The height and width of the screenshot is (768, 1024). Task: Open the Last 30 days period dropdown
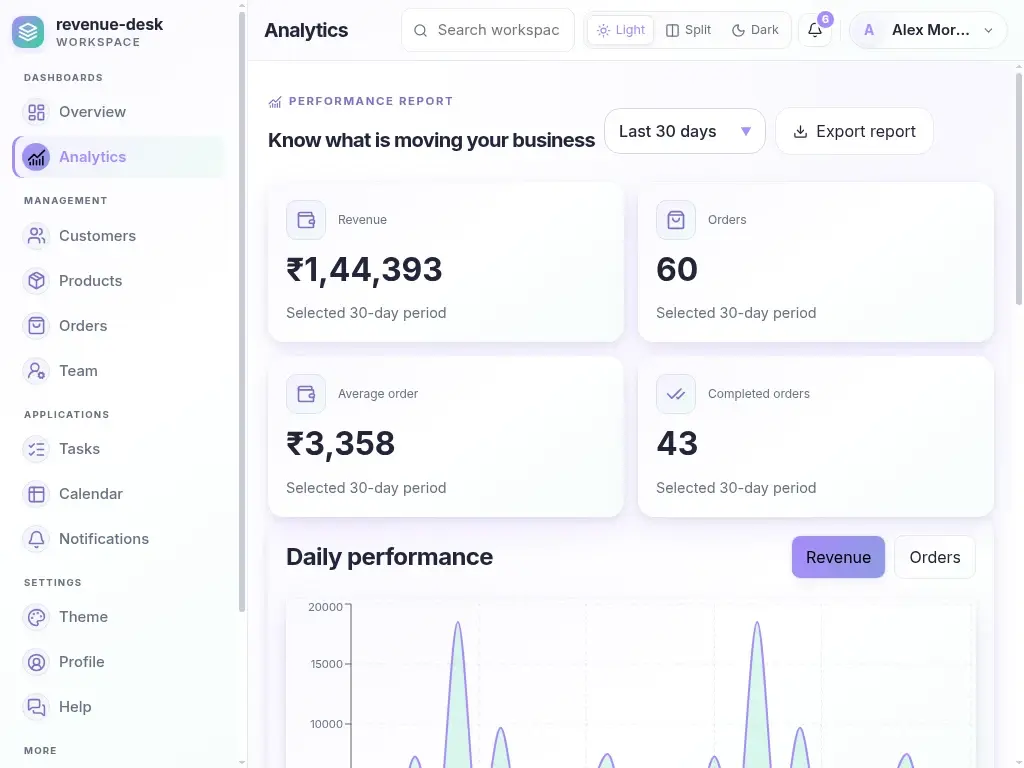pos(684,131)
